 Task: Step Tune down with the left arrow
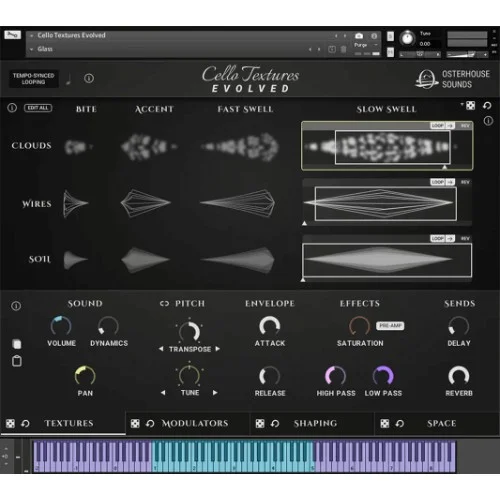tap(163, 393)
